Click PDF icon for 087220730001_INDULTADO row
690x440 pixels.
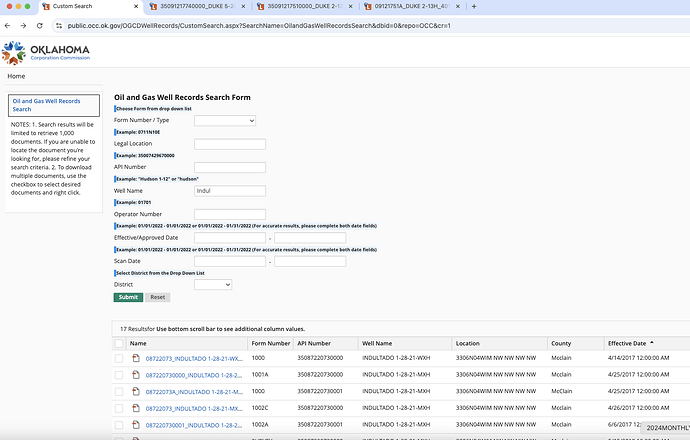click(136, 425)
